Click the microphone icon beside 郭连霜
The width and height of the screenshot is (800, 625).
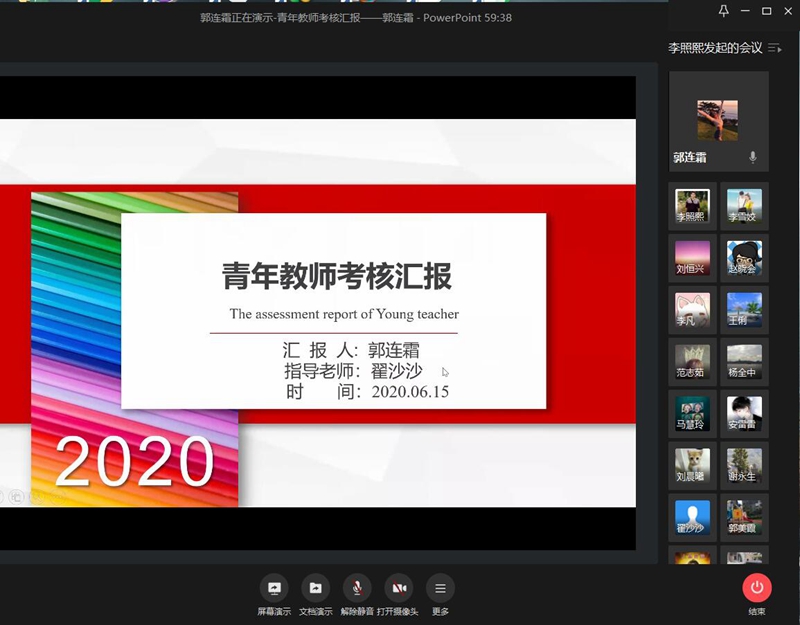click(753, 158)
